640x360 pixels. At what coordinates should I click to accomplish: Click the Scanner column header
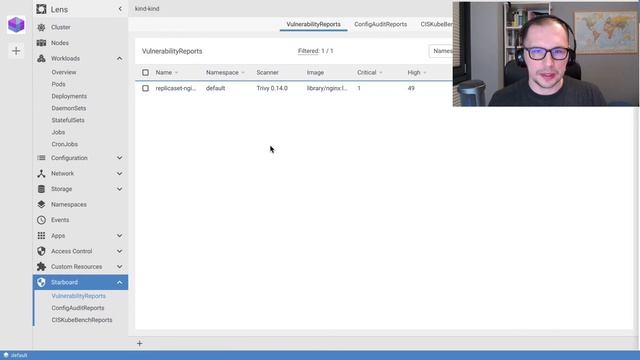(267, 73)
